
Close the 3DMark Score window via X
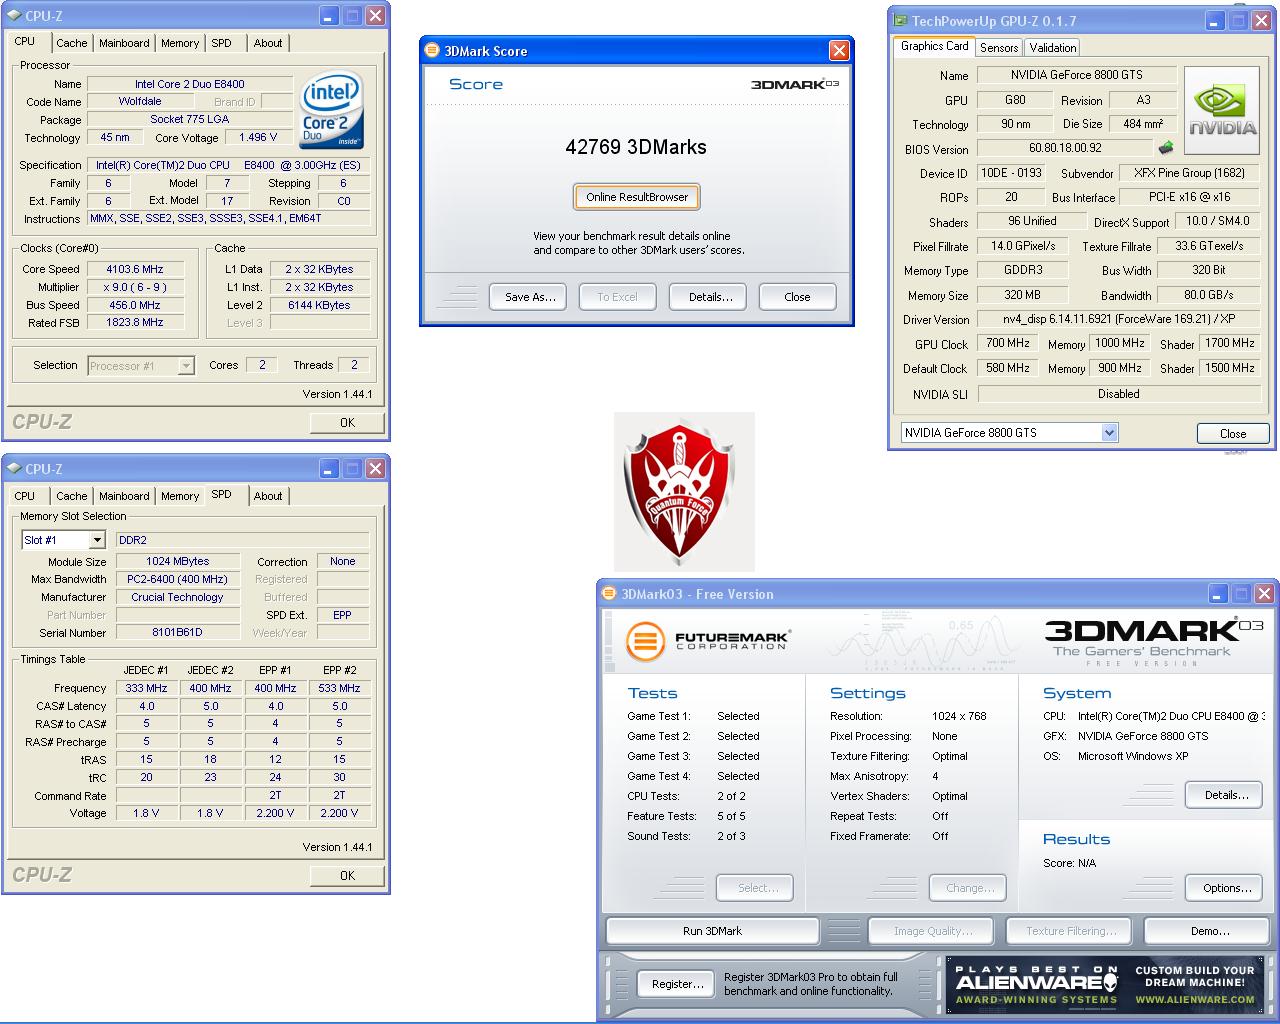[x=839, y=50]
